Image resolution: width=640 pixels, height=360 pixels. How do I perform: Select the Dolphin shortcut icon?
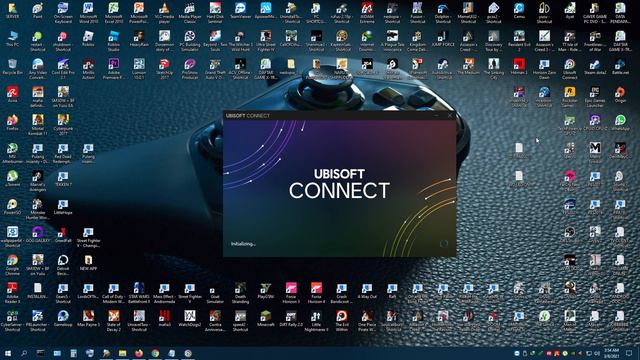click(x=443, y=12)
